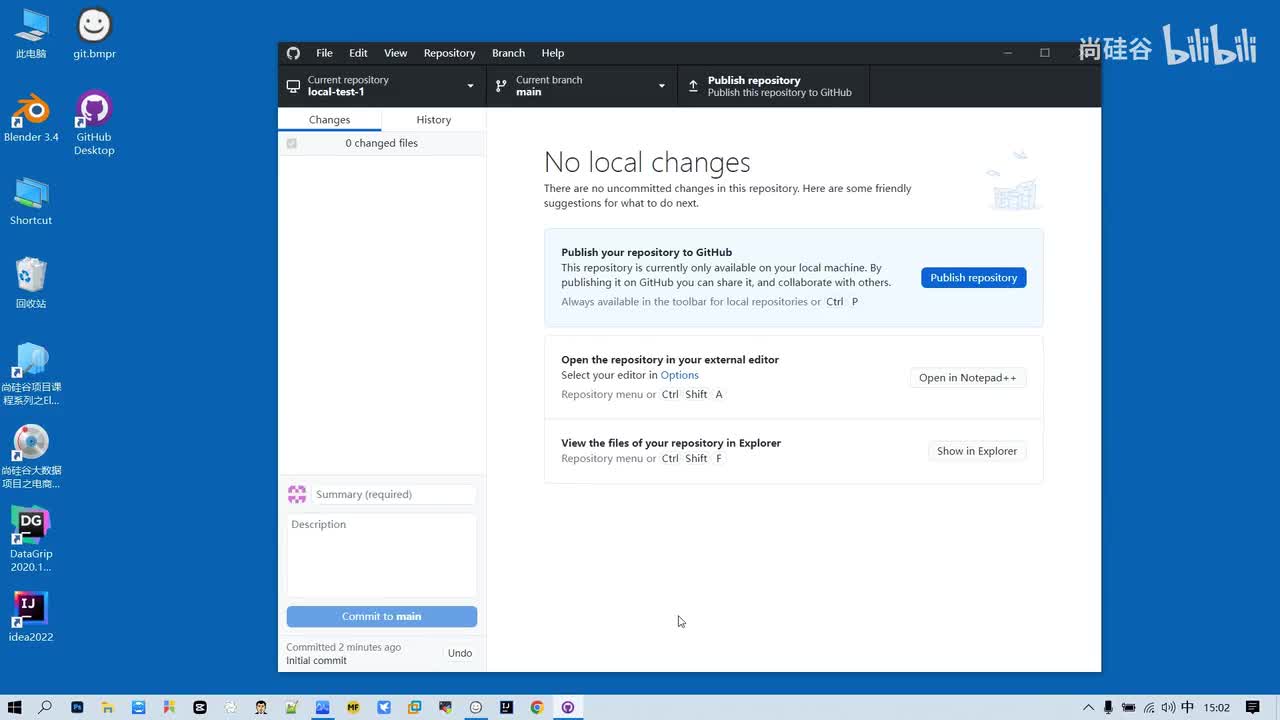Viewport: 1280px width, 720px height.
Task: Click the Options link for editor
Action: tap(679, 375)
